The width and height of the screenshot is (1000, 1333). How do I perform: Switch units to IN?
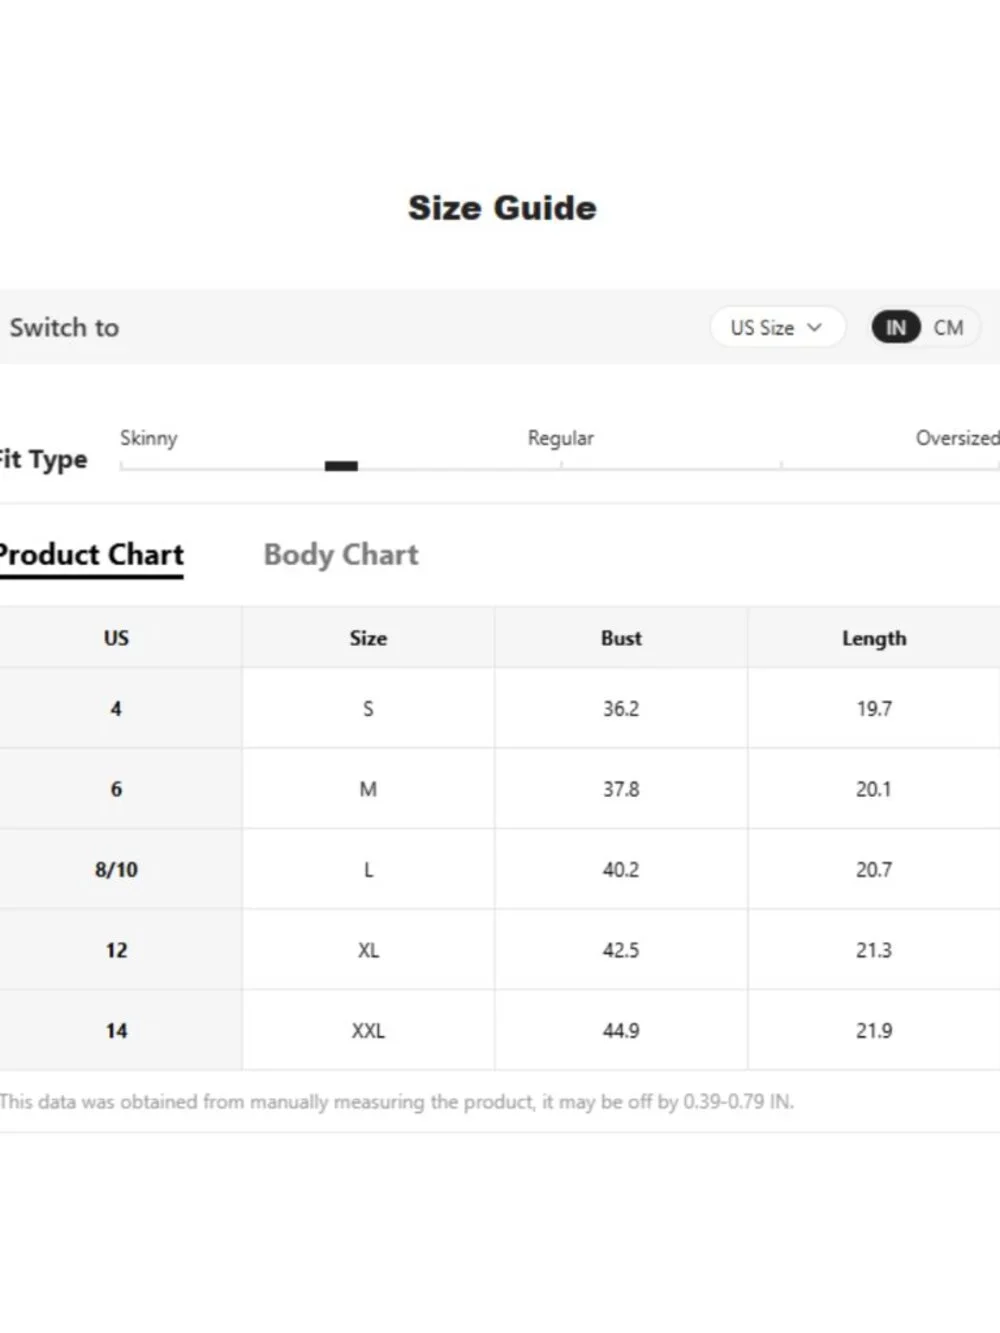[895, 327]
